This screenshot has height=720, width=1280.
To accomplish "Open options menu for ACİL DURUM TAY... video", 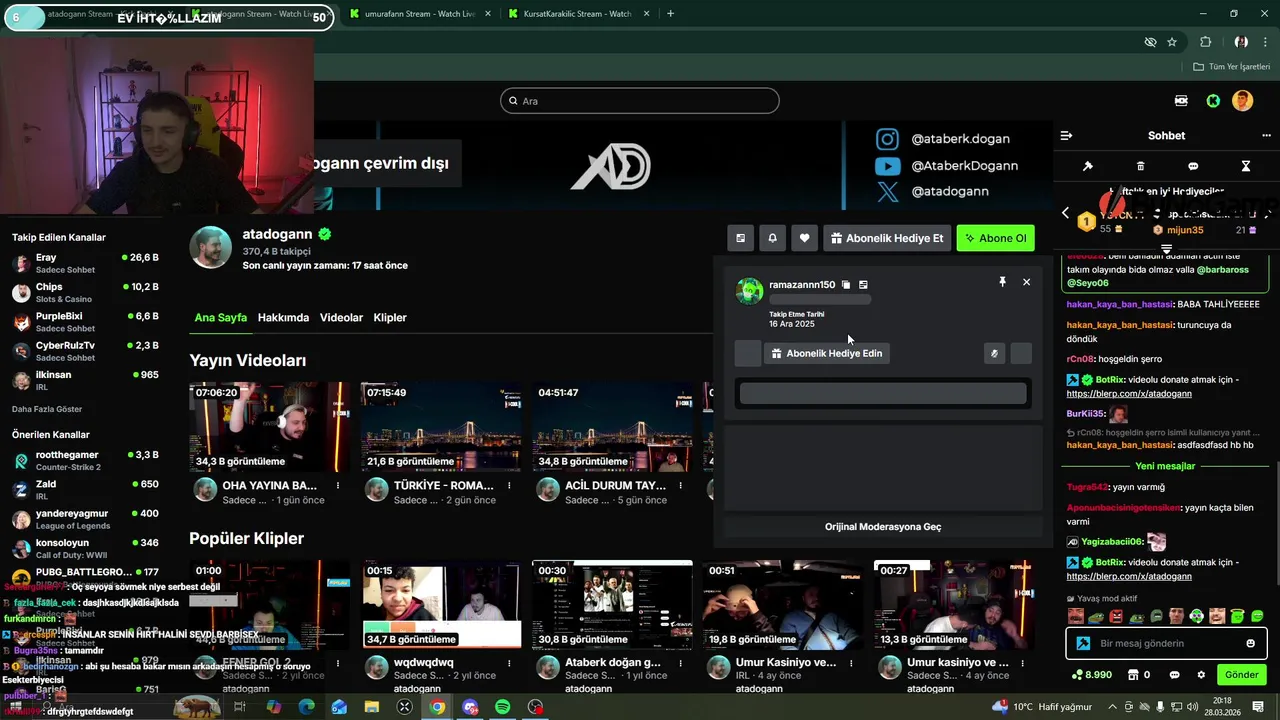I will 681,486.
